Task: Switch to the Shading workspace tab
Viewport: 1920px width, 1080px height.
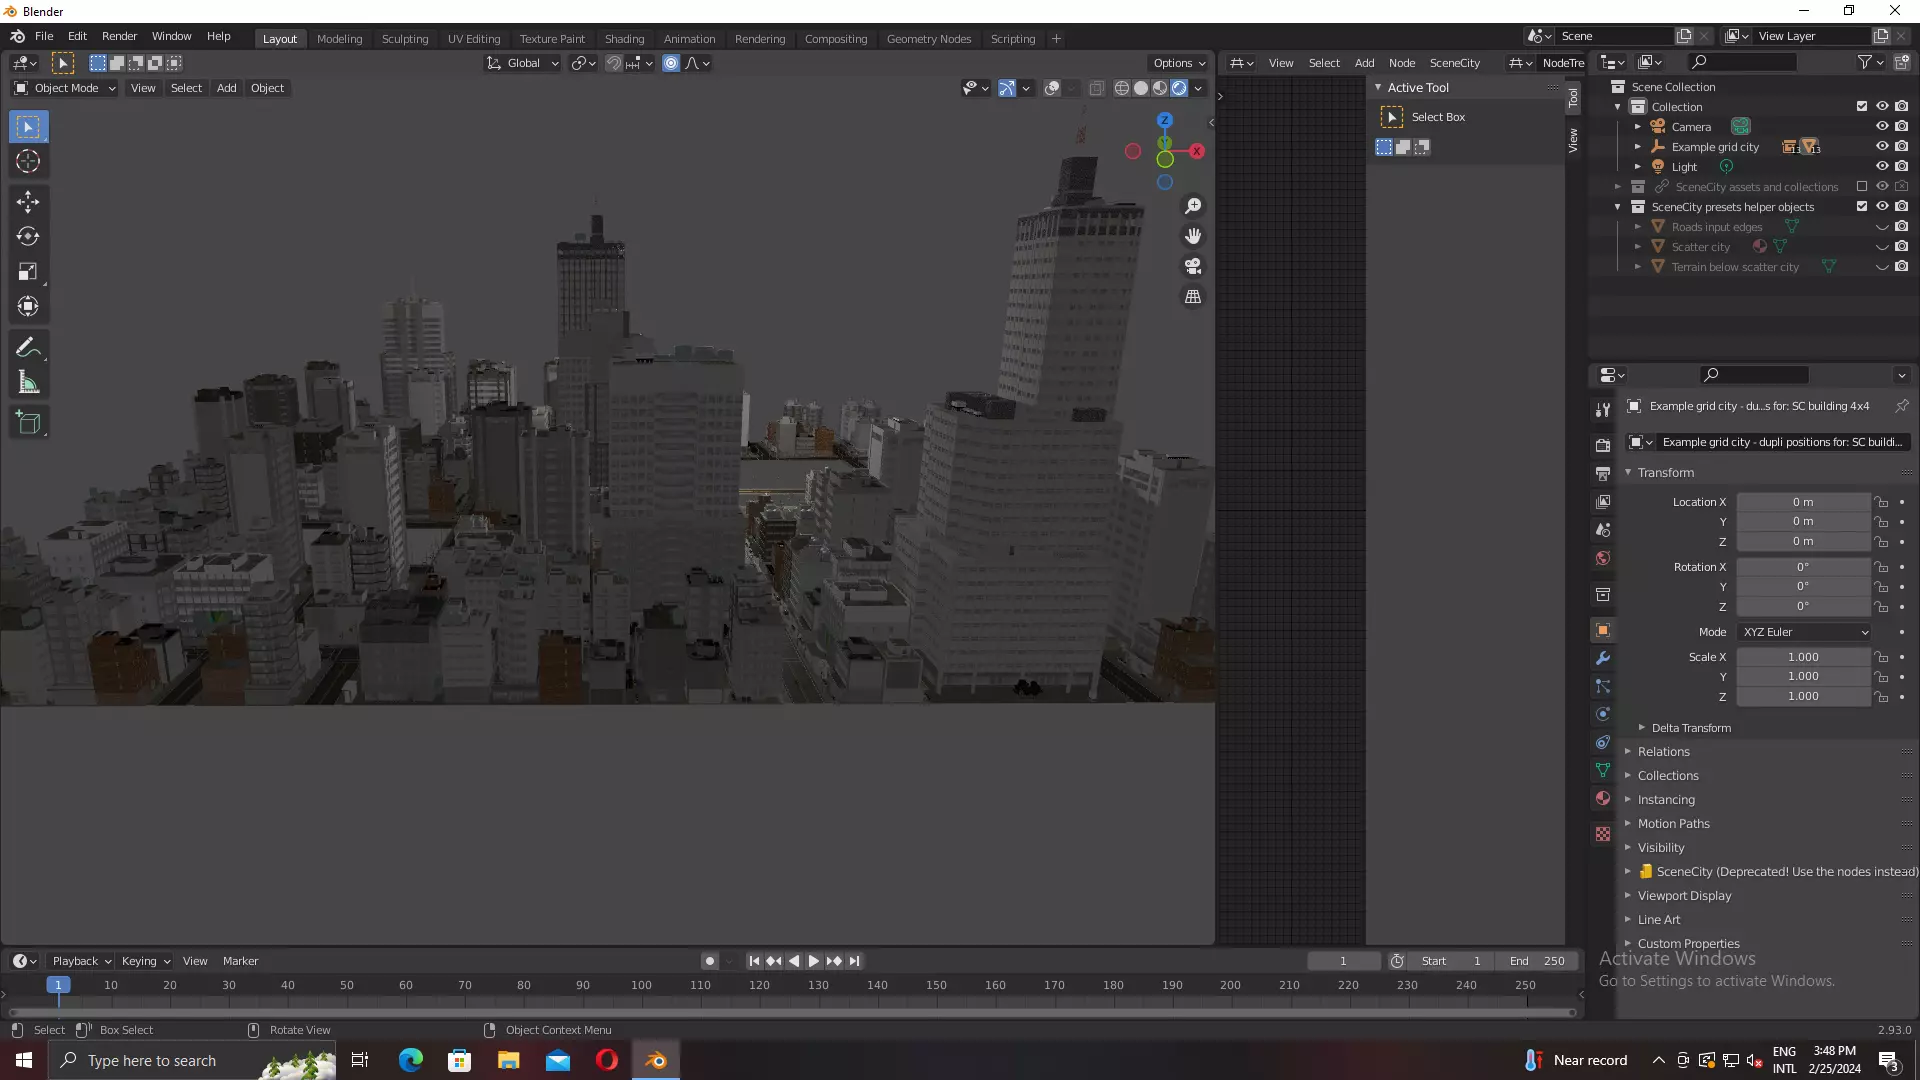Action: point(624,39)
